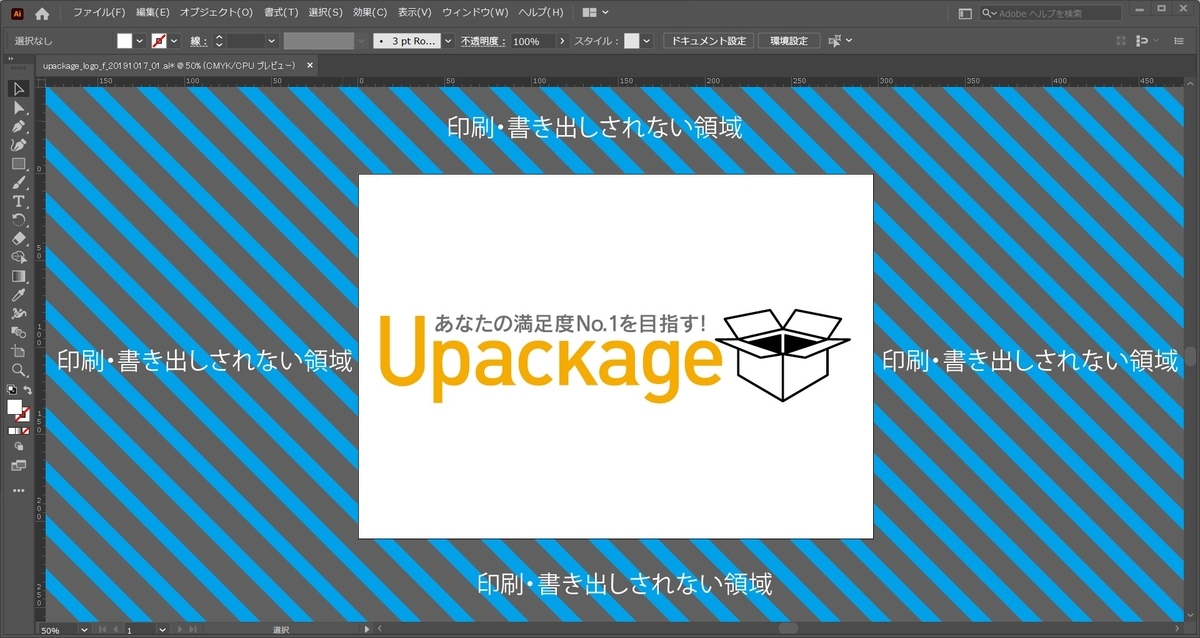Click 環境設定 button

(789, 41)
